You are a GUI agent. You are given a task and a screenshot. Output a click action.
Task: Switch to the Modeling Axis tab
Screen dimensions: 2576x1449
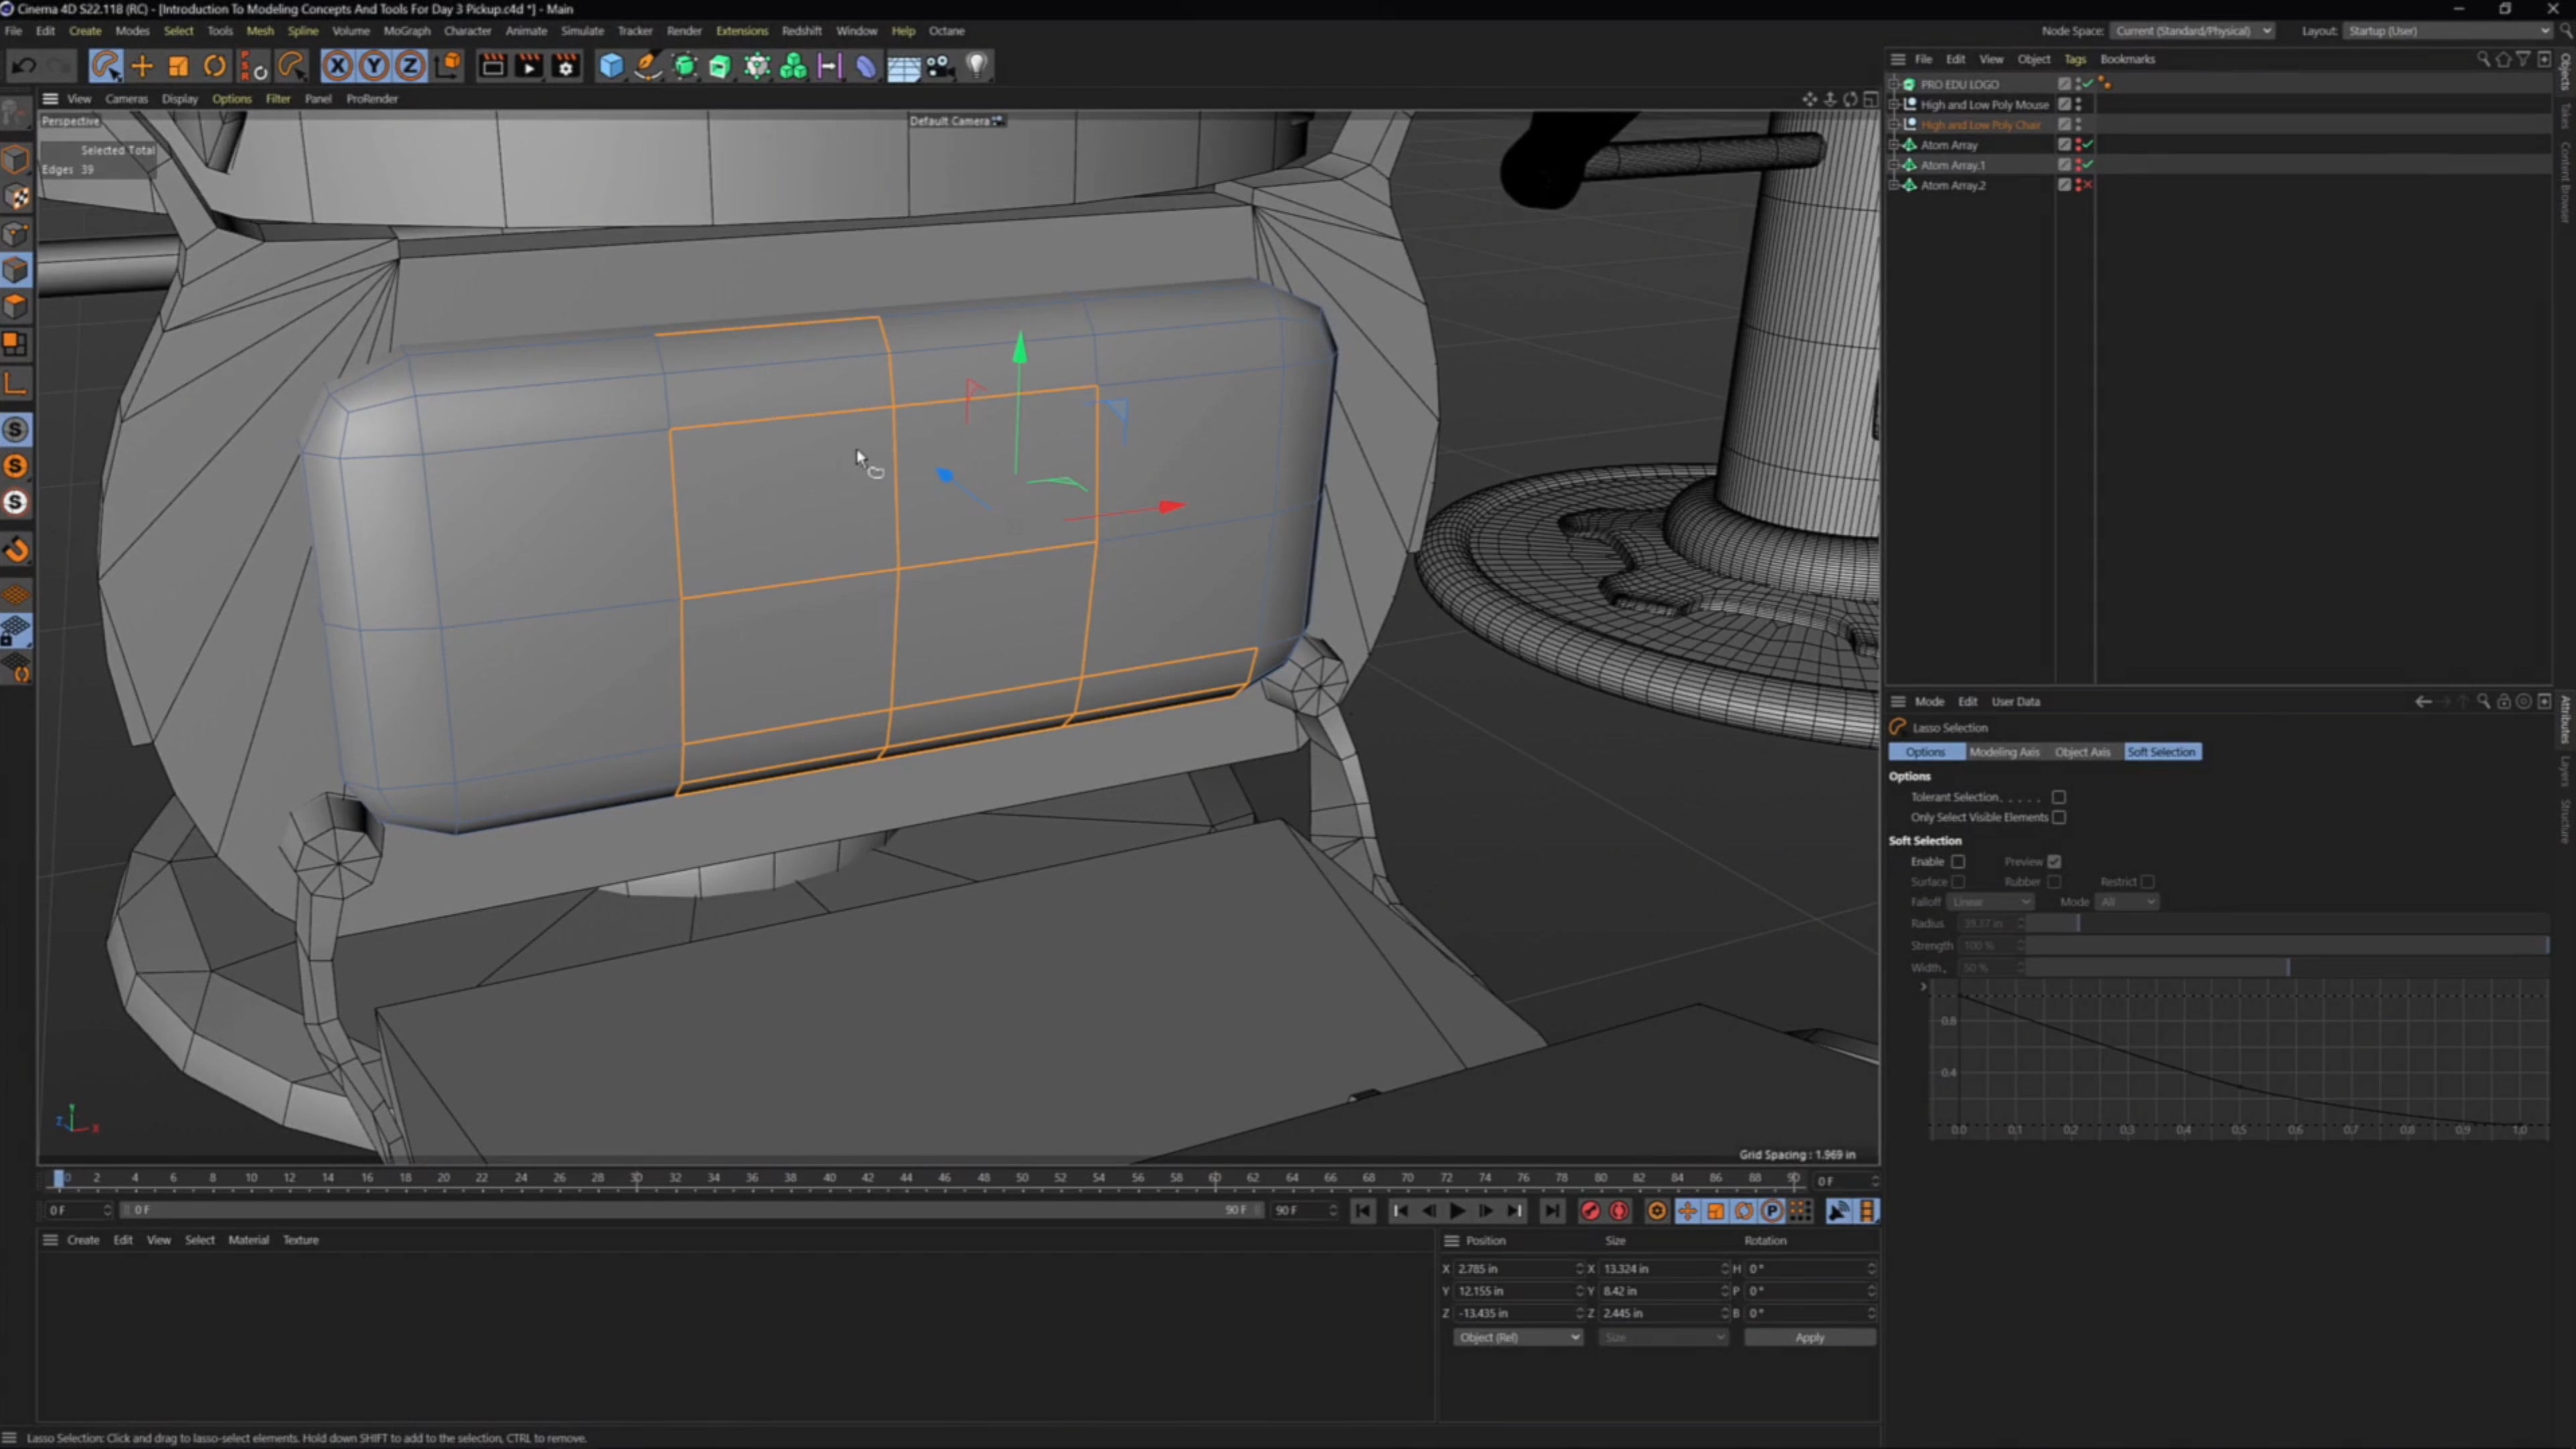point(2004,752)
